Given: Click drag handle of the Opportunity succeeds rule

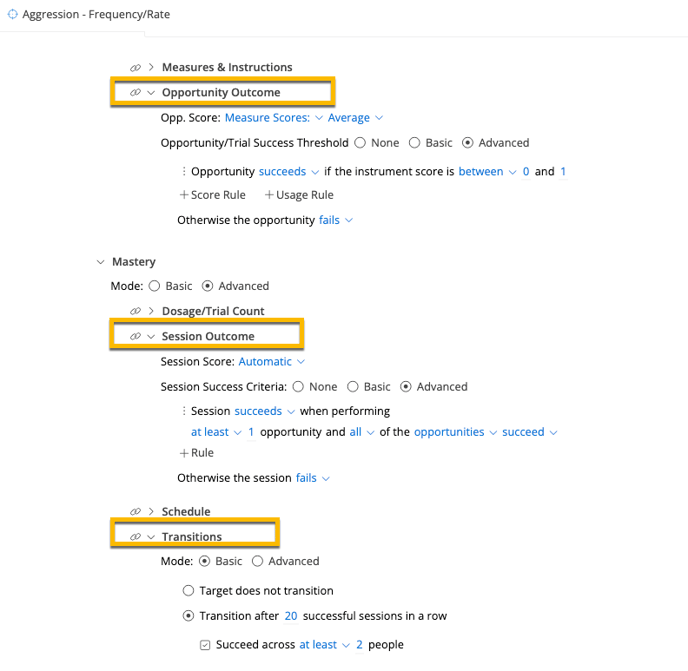Looking at the screenshot, I should [x=184, y=172].
